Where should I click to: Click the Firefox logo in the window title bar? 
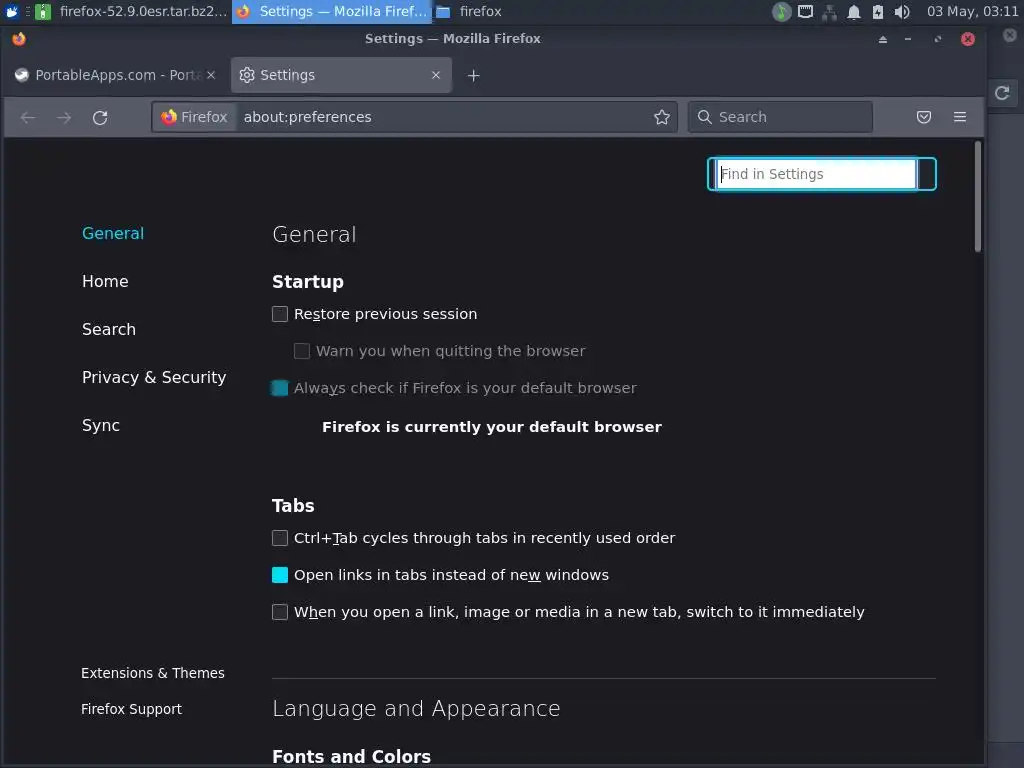click(x=19, y=39)
